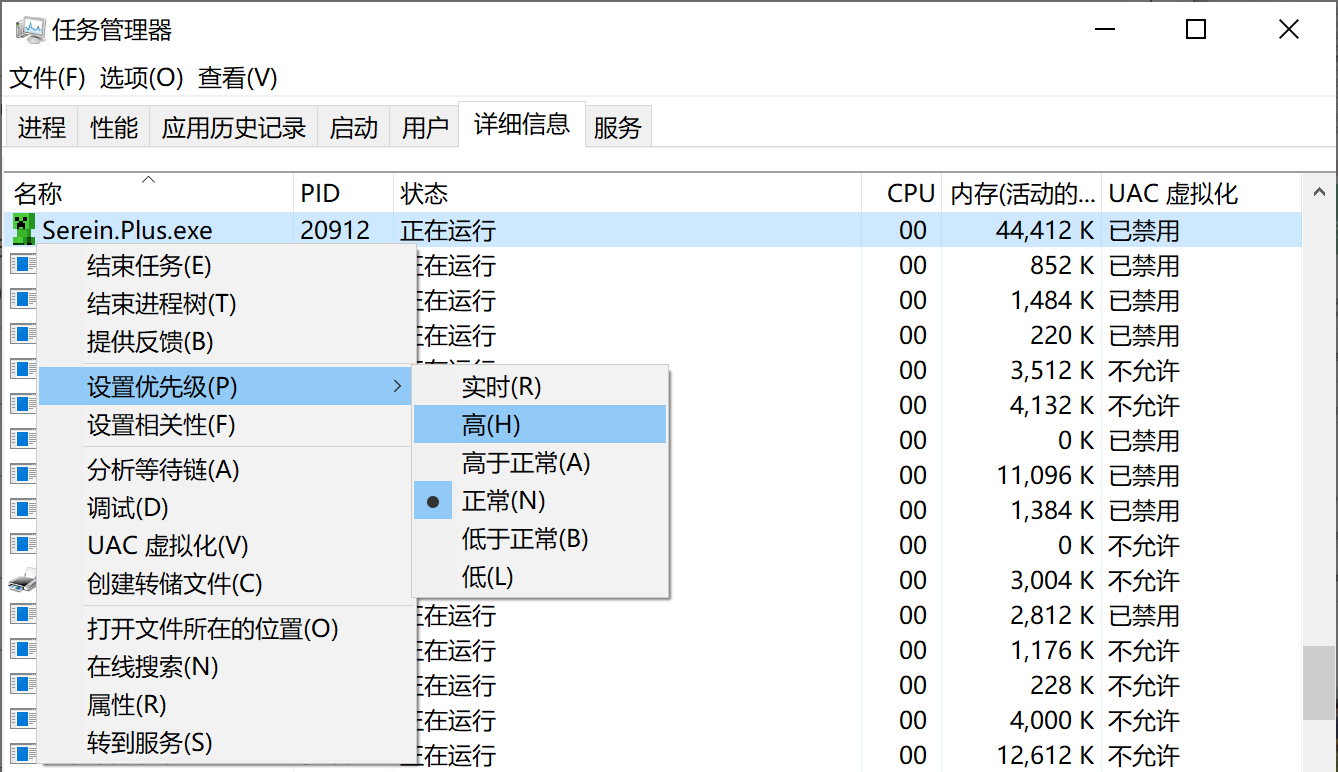Select 创建转储文件(C) in the context menu
Screen dimensions: 1338x772
pyautogui.click(x=226, y=584)
